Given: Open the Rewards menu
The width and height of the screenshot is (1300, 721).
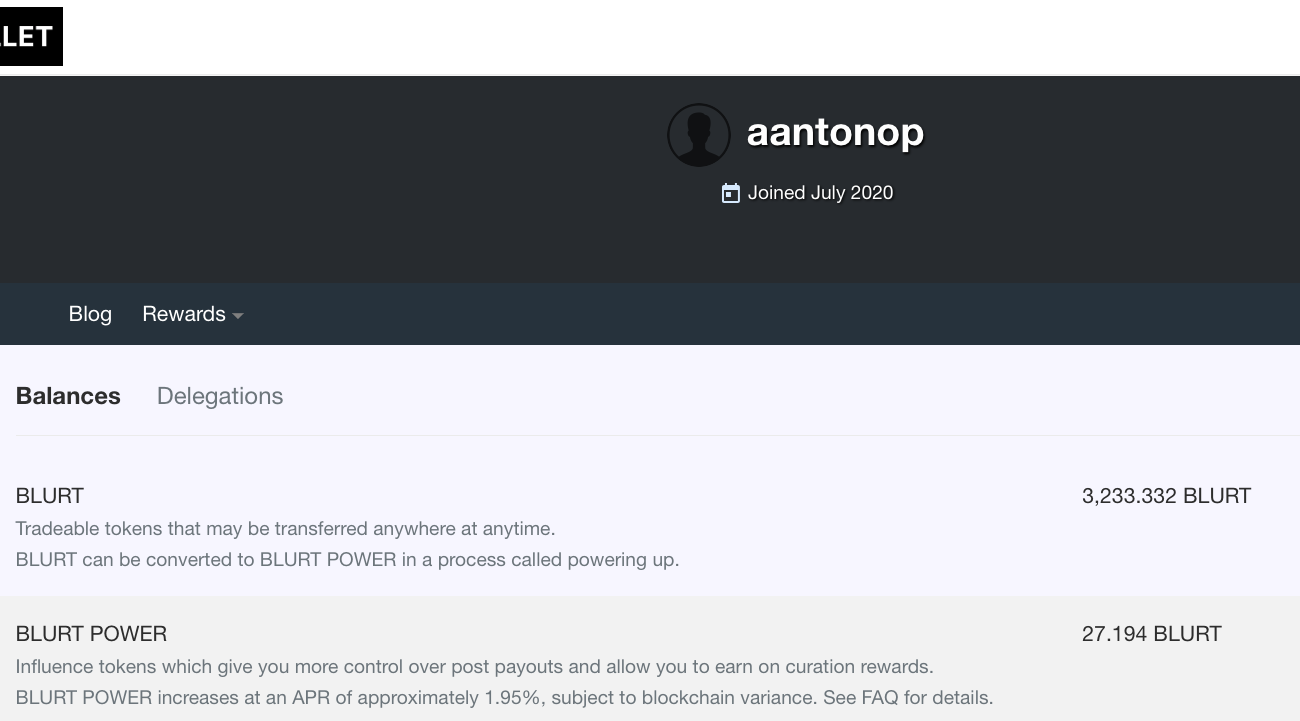Looking at the screenshot, I should [x=193, y=314].
